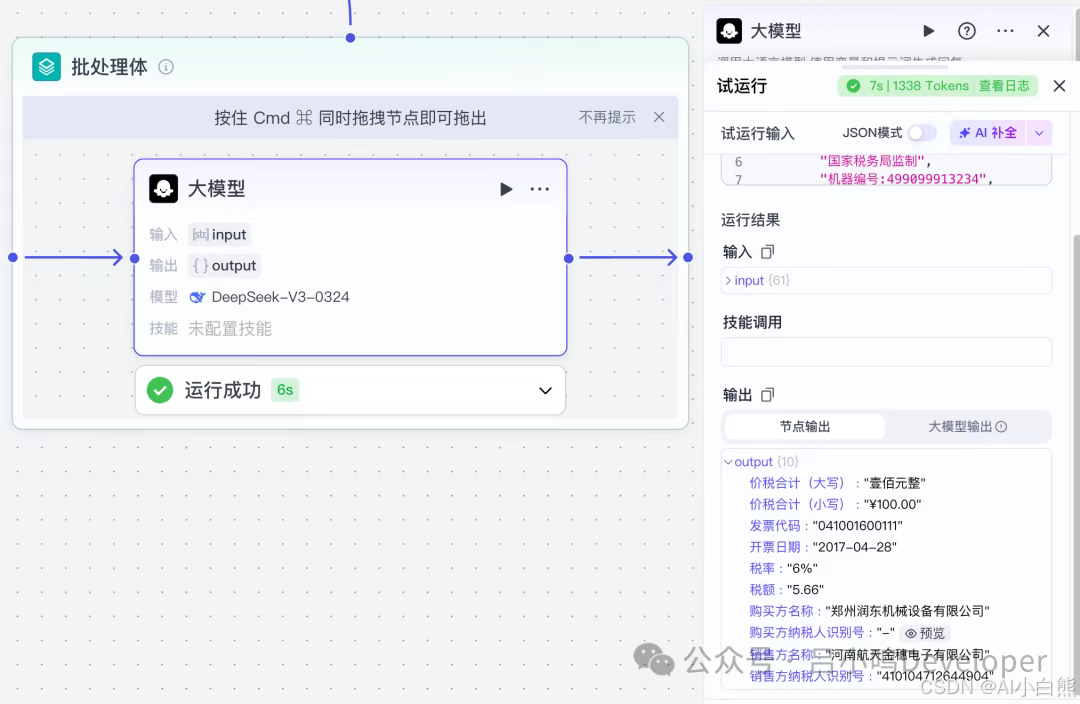Screen dimensions: 1080x704
Task: Switch to the 节点输出 tab
Action: click(x=804, y=426)
